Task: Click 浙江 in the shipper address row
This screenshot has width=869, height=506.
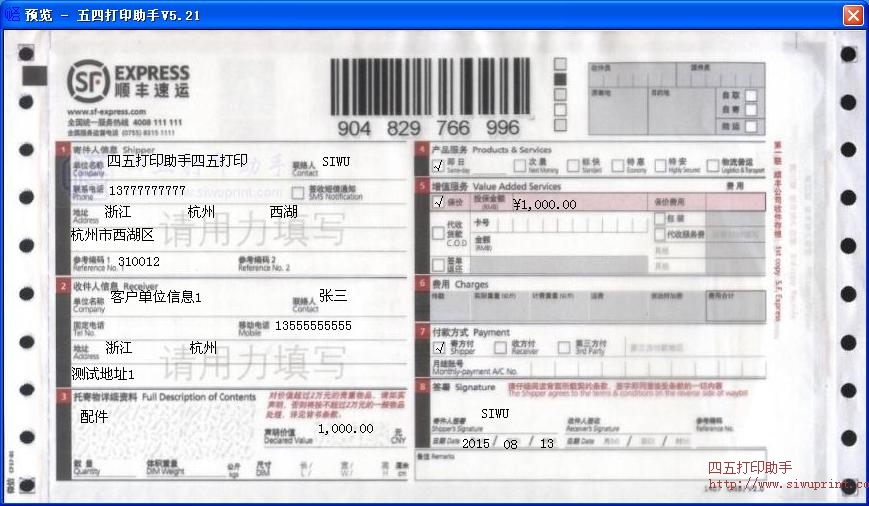Action: 118,211
